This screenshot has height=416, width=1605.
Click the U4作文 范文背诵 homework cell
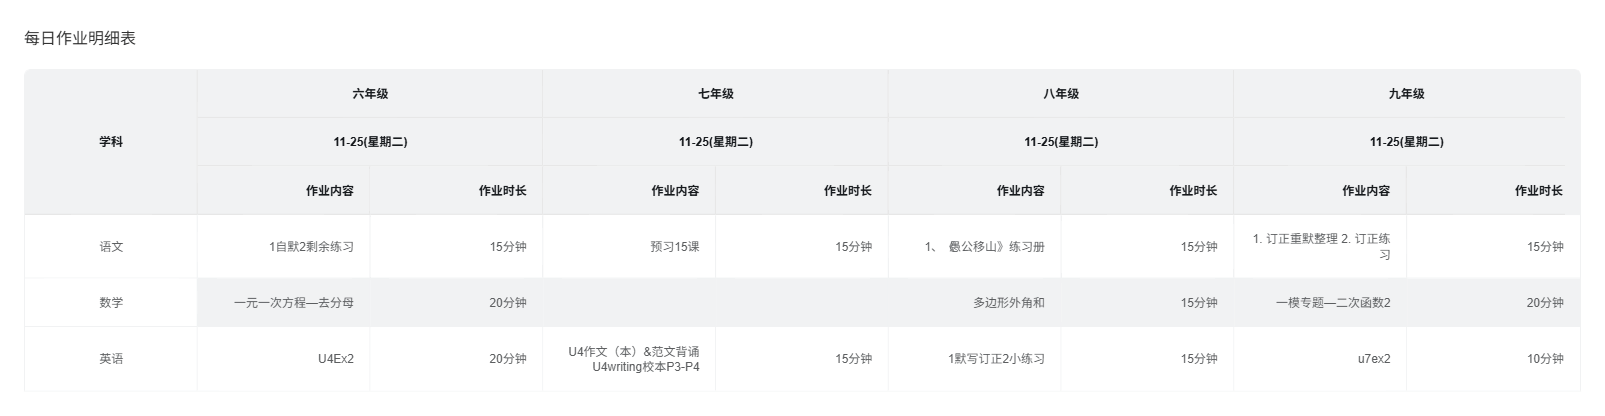pyautogui.click(x=634, y=359)
